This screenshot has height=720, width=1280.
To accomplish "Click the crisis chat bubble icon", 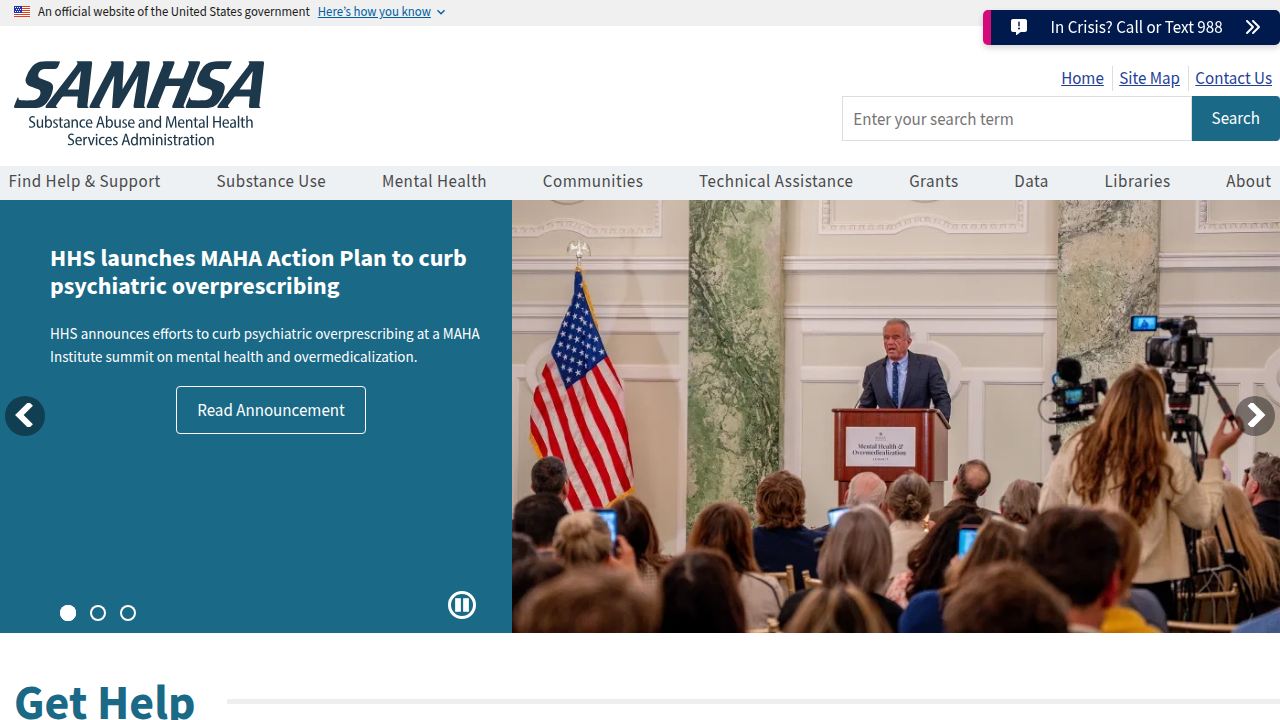I will click(1019, 27).
